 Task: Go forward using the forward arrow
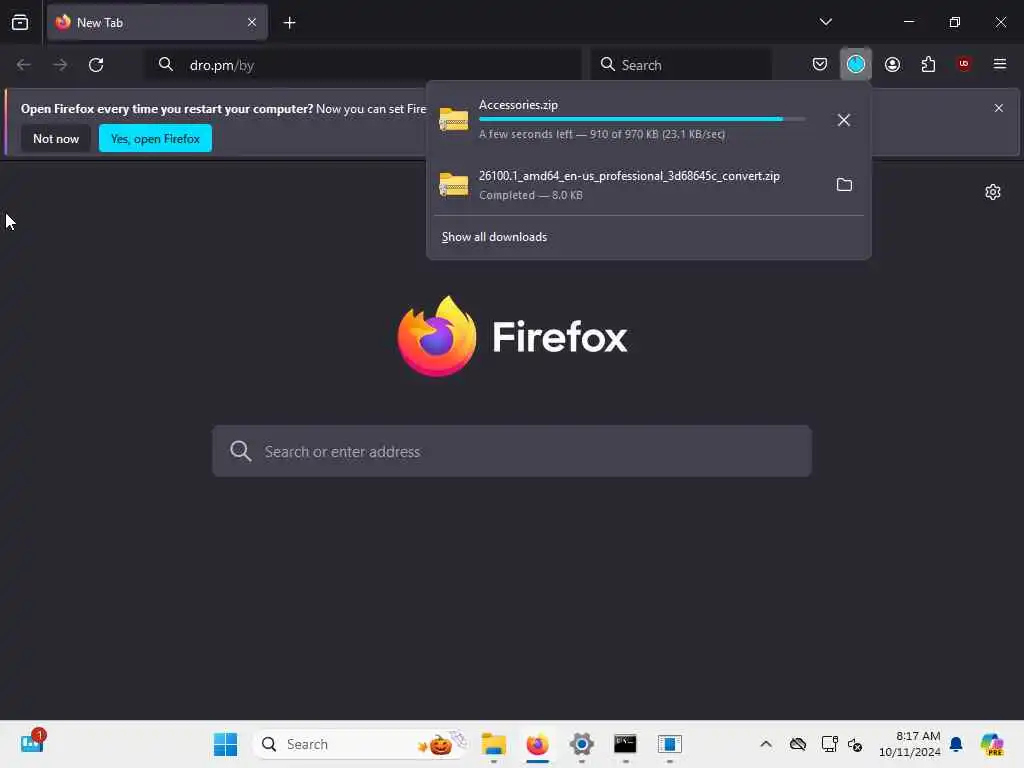60,65
